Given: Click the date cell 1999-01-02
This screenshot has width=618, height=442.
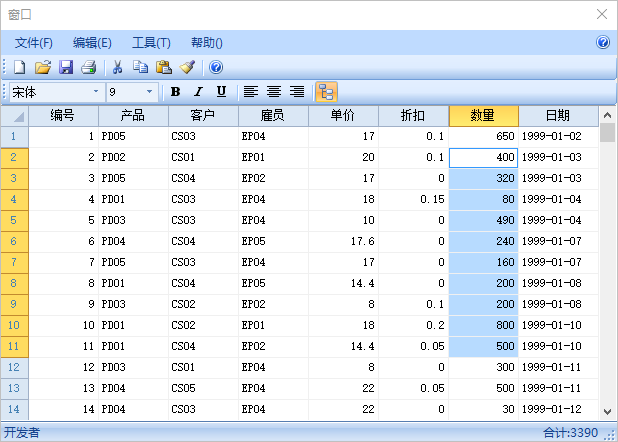Looking at the screenshot, I should [558, 136].
